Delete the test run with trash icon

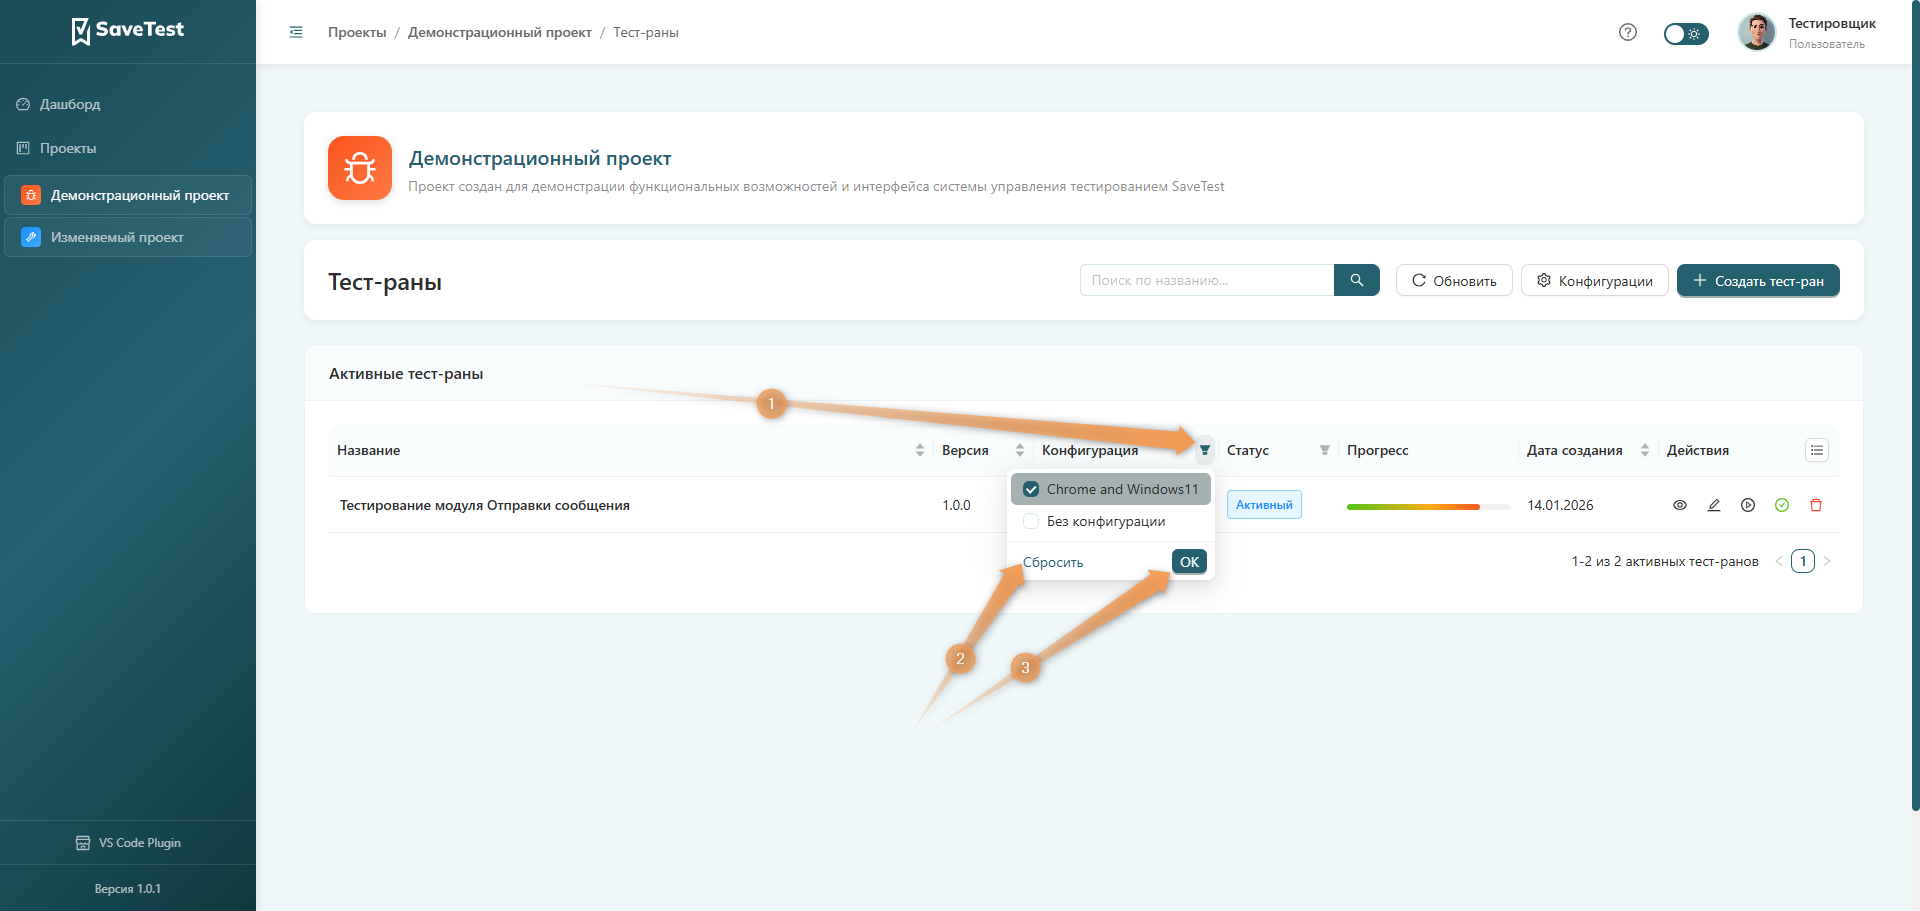coord(1816,505)
